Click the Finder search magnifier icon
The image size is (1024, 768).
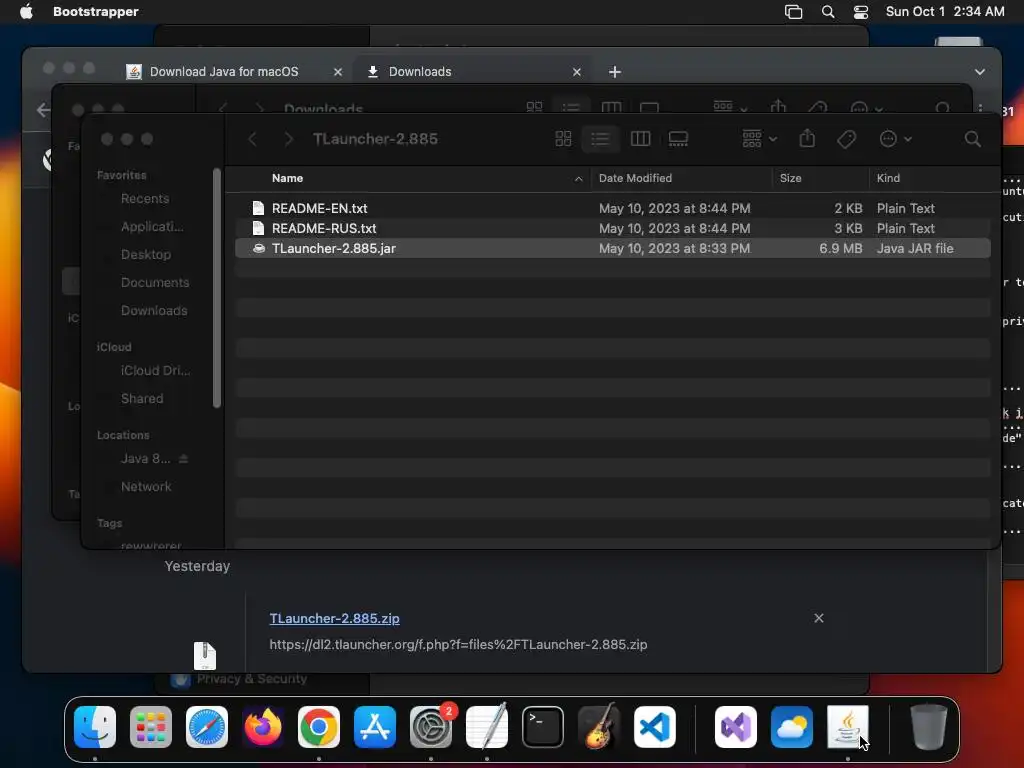(x=972, y=138)
